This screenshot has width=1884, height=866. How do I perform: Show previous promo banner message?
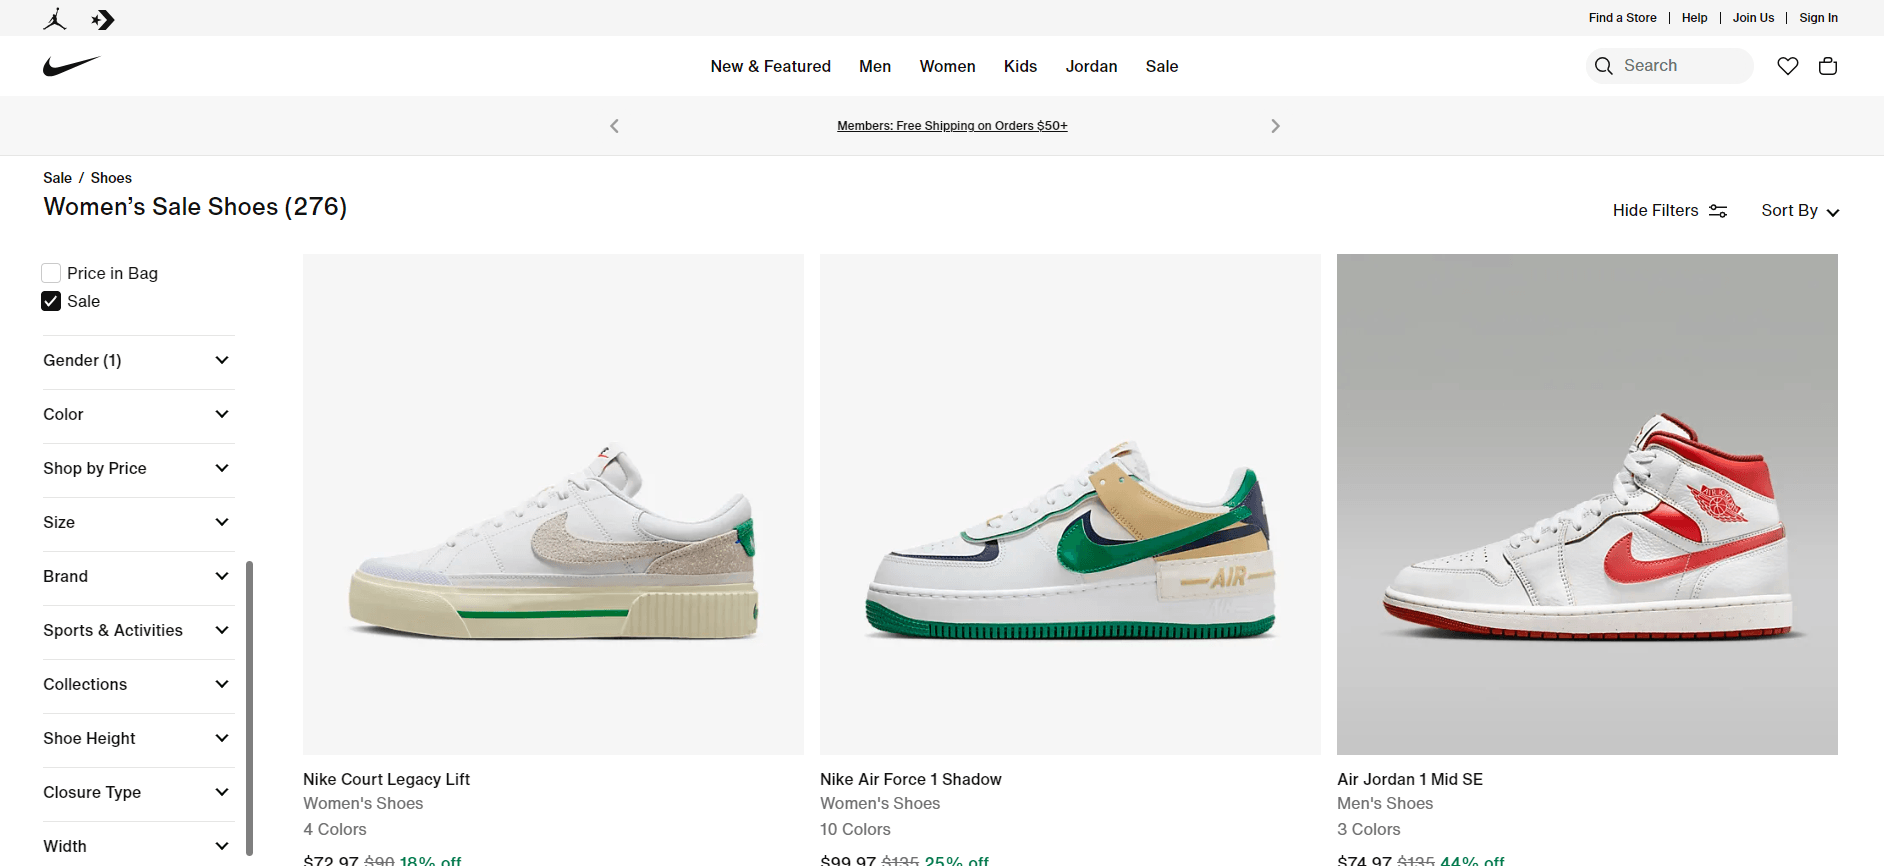click(615, 126)
